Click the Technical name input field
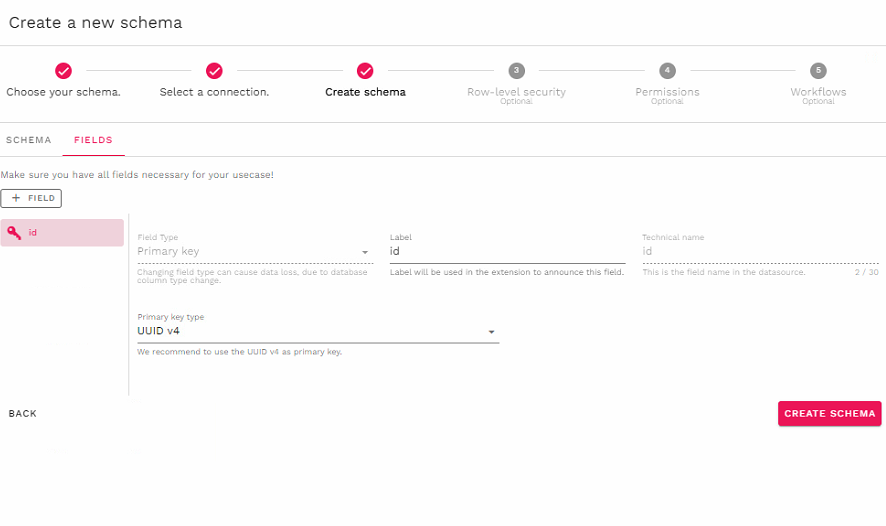 point(758,252)
